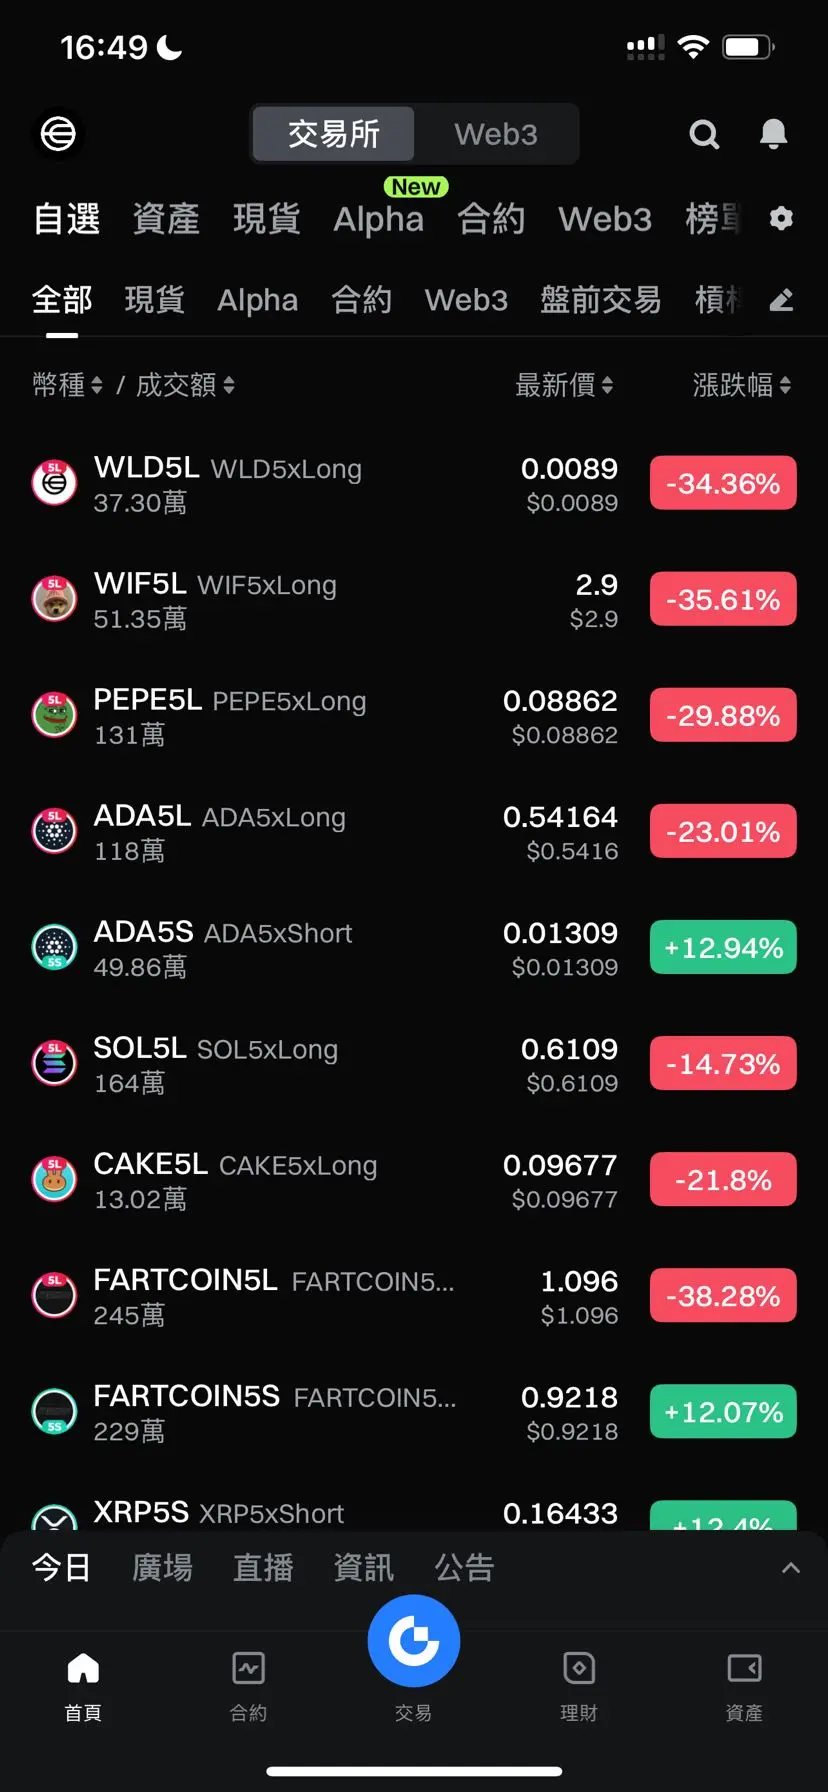Open 合約 in bottom navigation bar
Image resolution: width=828 pixels, height=1792 pixels.
(248, 1686)
